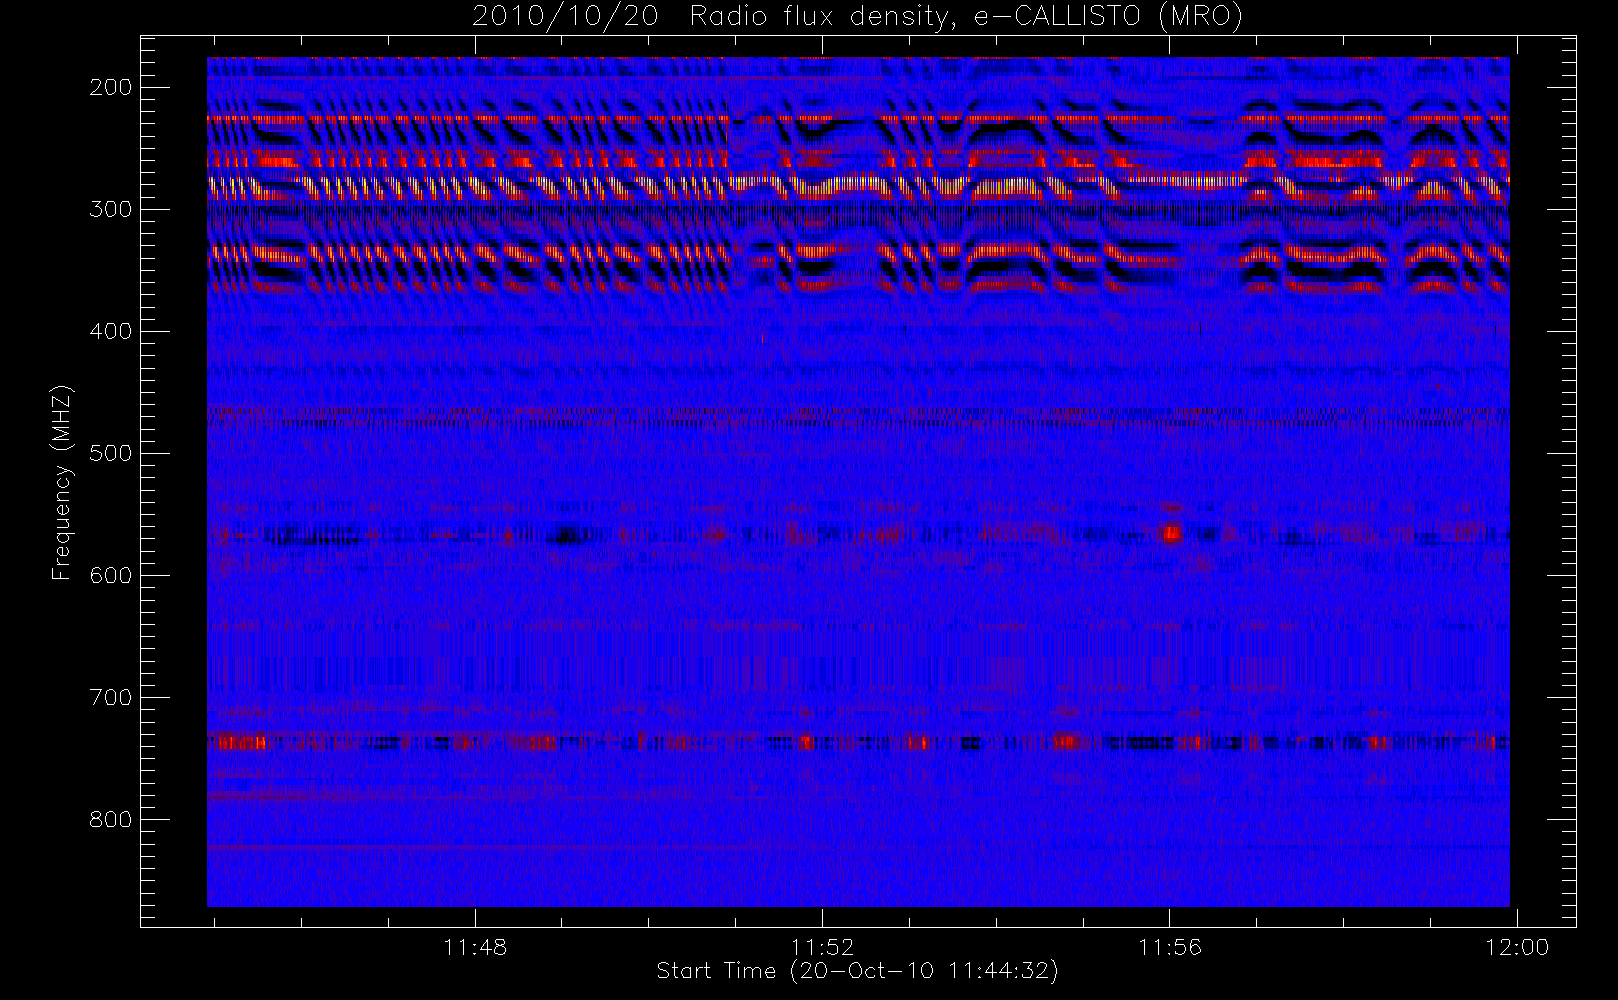
Task: Click the 11:56 time tick label
Action: pyautogui.click(x=1169, y=946)
